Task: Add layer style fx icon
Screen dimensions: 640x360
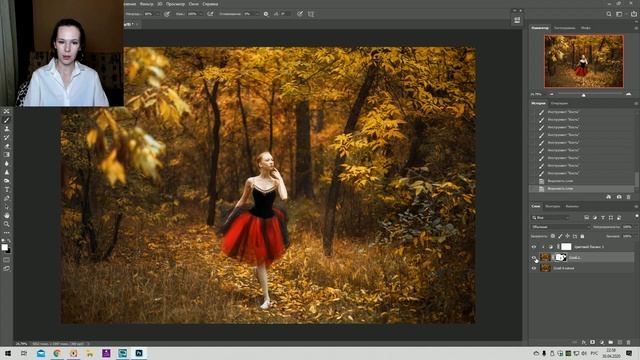Action: pyautogui.click(x=584, y=342)
